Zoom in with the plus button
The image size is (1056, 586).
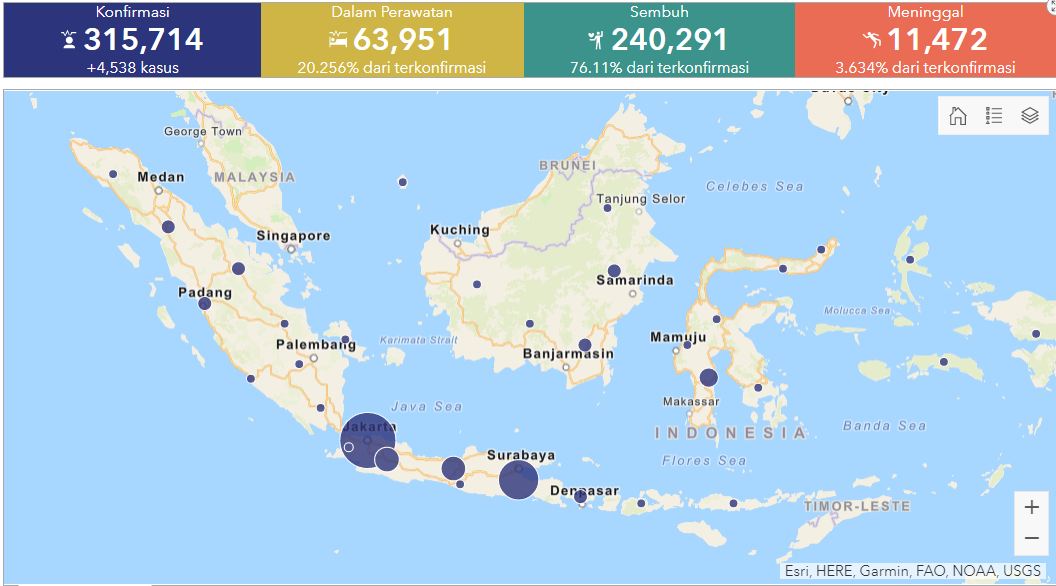1032,507
